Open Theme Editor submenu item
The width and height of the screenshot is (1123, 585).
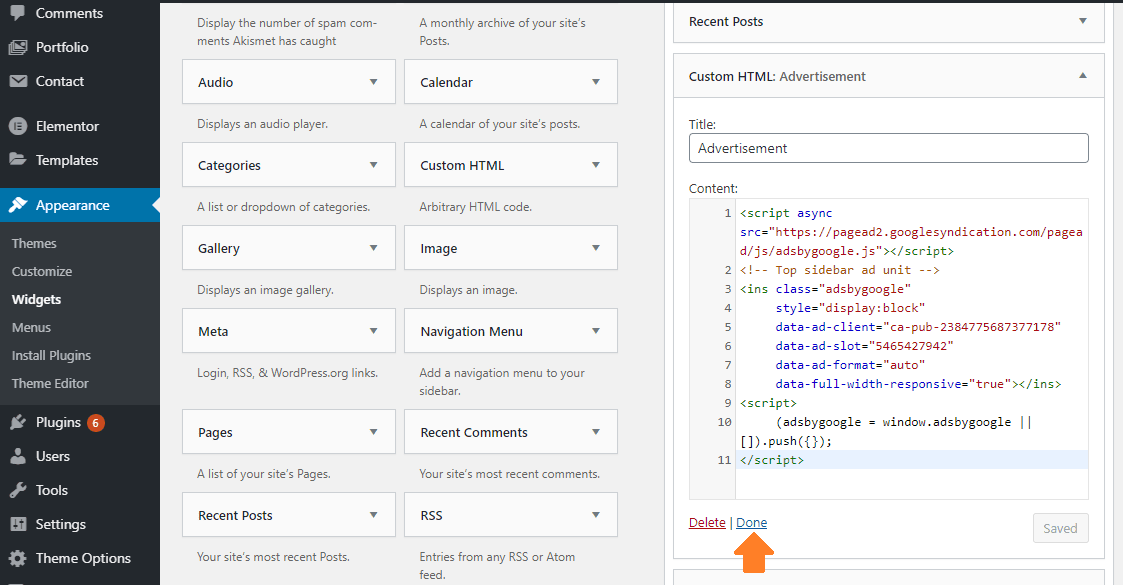pyautogui.click(x=50, y=383)
